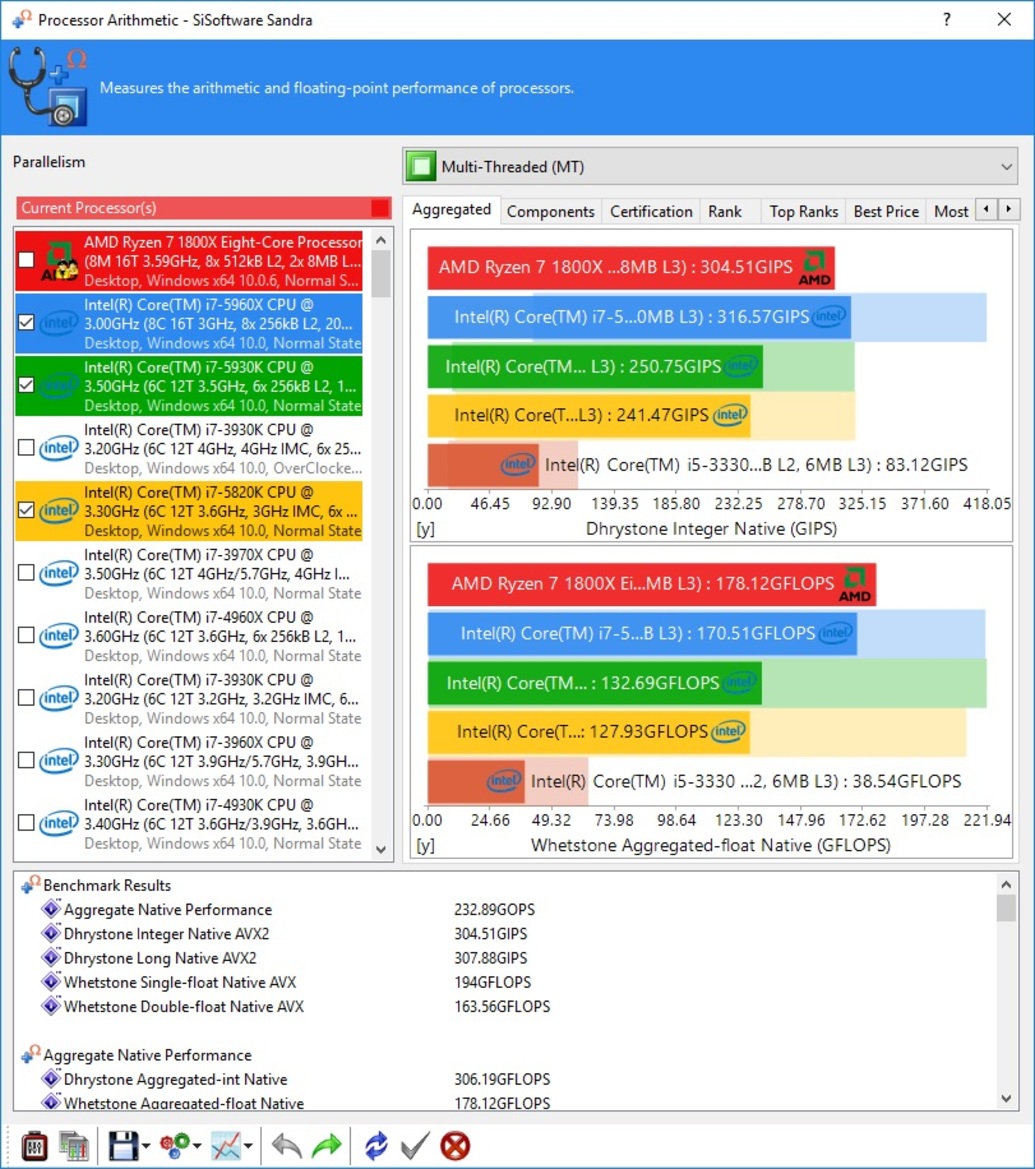1035x1169 pixels.
Task: Switch to the Components tab
Action: pos(550,212)
